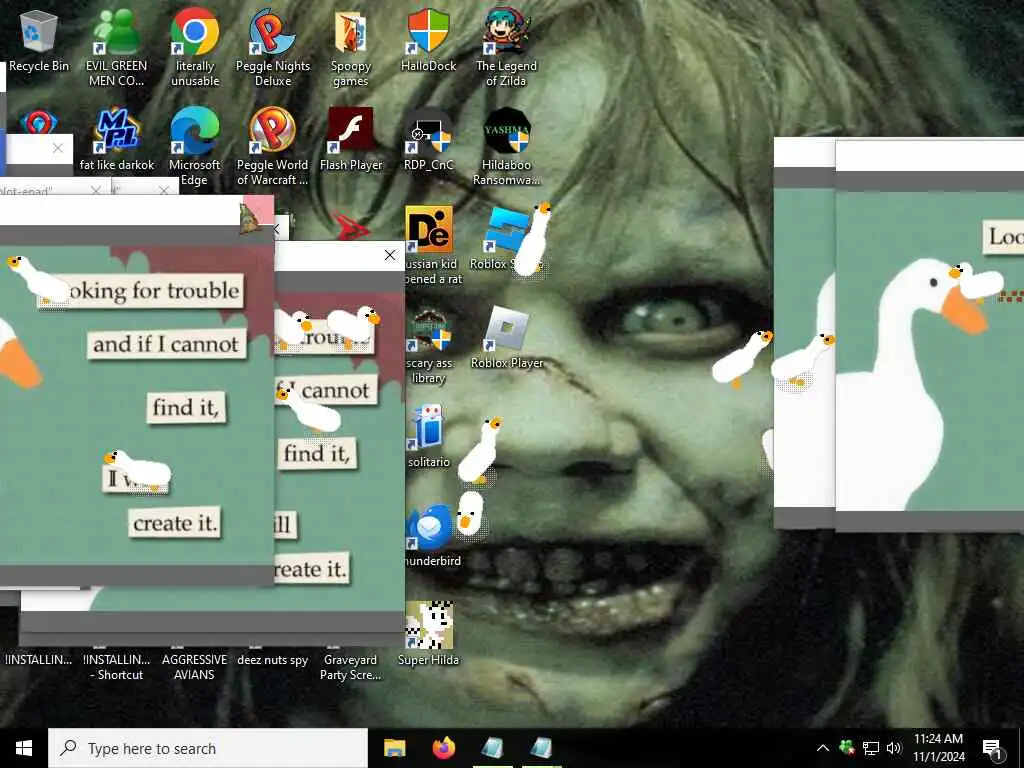Open Peggle Nights Deluxe shortcut
Image resolution: width=1024 pixels, height=768 pixels.
(272, 47)
